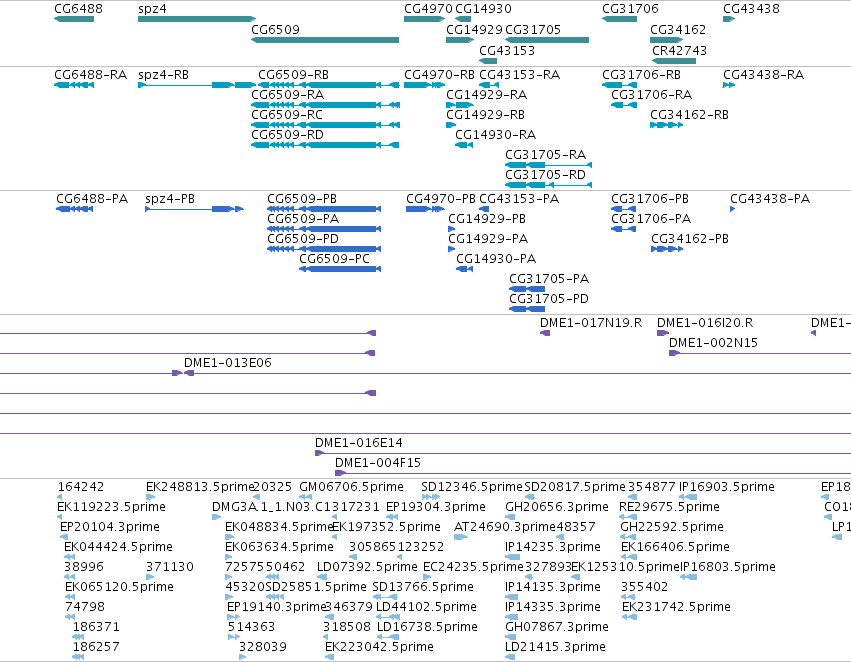Click the CG43153 gene feature
The image size is (851, 662).
pos(488,61)
